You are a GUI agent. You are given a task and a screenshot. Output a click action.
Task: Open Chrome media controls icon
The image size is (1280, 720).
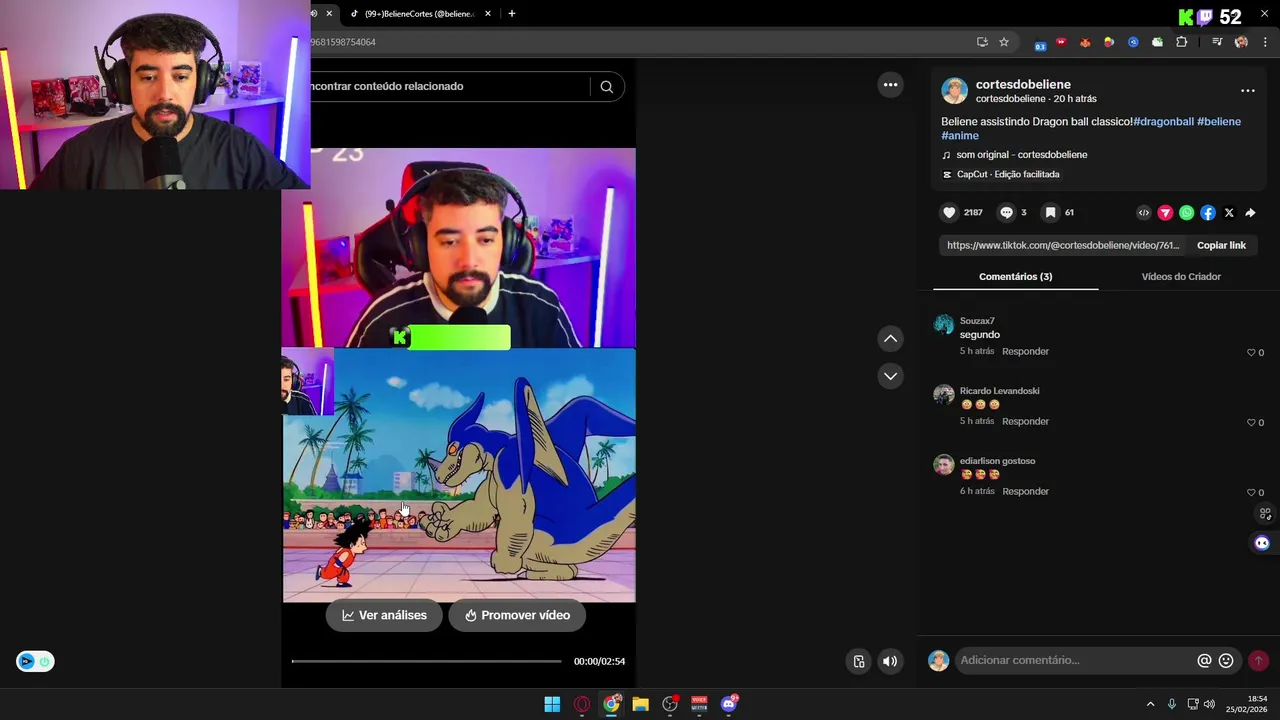[x=1217, y=42]
